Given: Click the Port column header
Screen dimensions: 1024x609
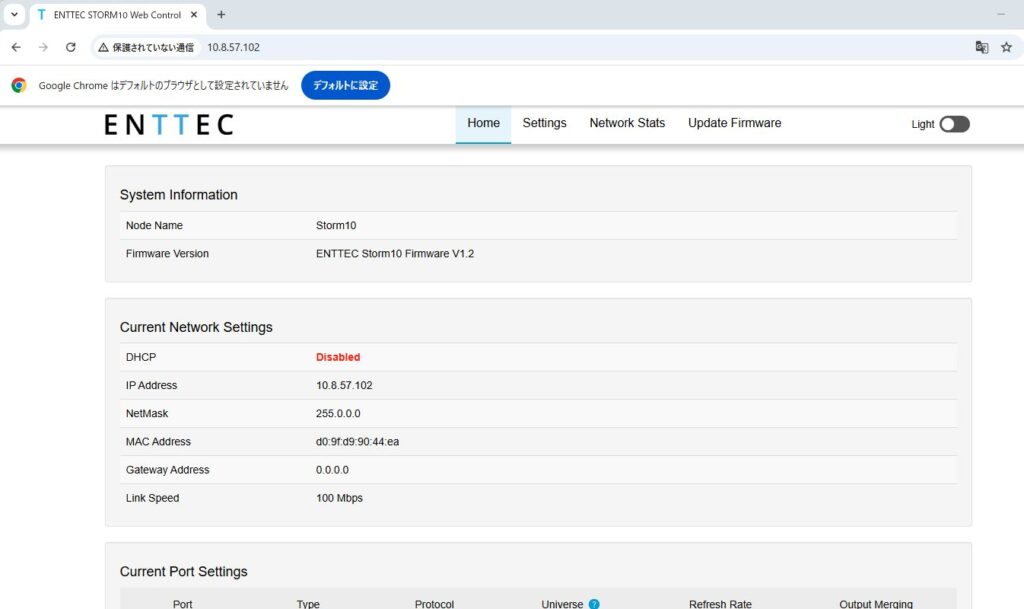Looking at the screenshot, I should [x=182, y=604].
